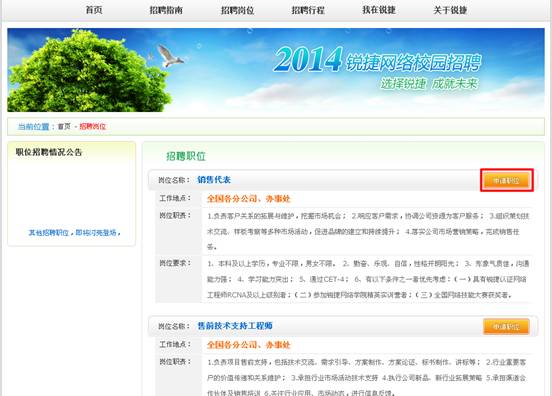
Task: Select 我在锐捷 in the top menu
Action: click(379, 10)
